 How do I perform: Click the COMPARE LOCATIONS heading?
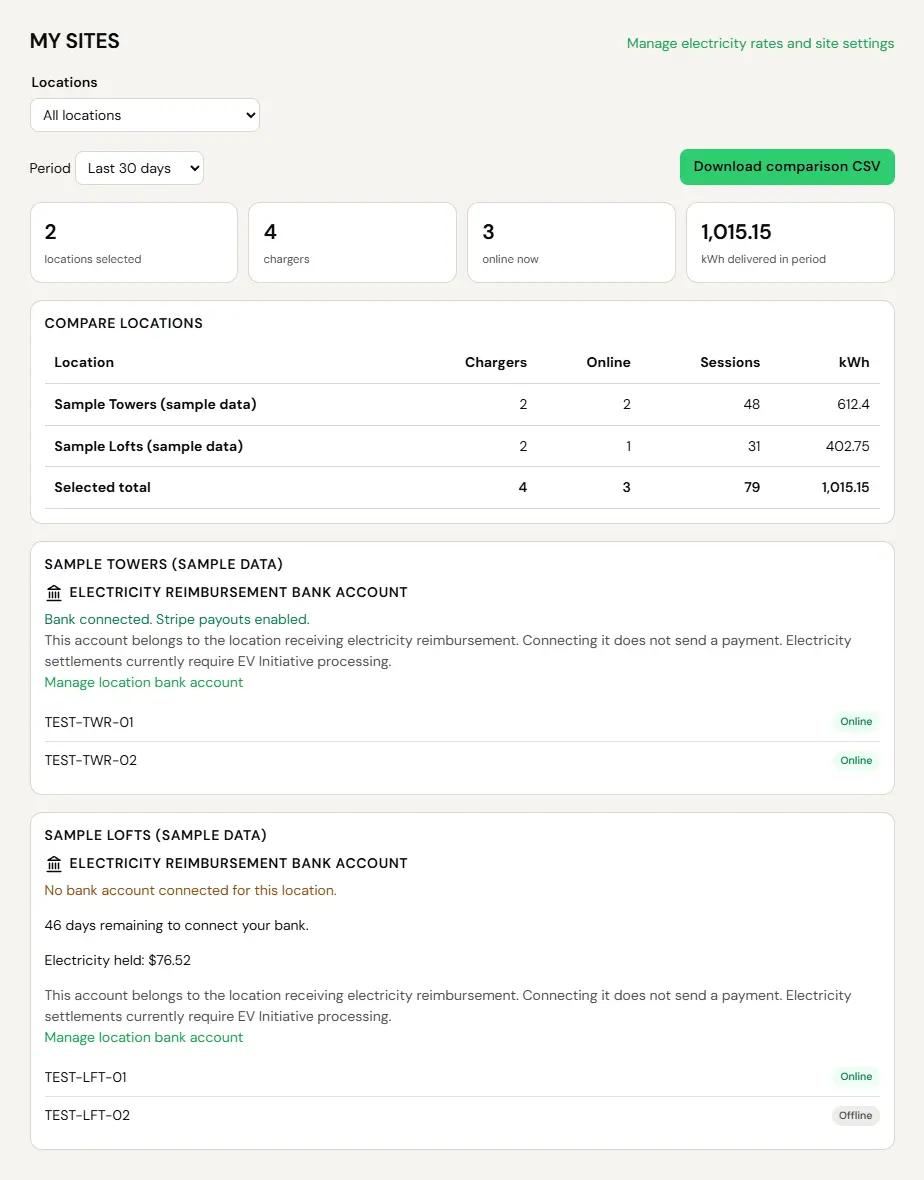(x=123, y=323)
